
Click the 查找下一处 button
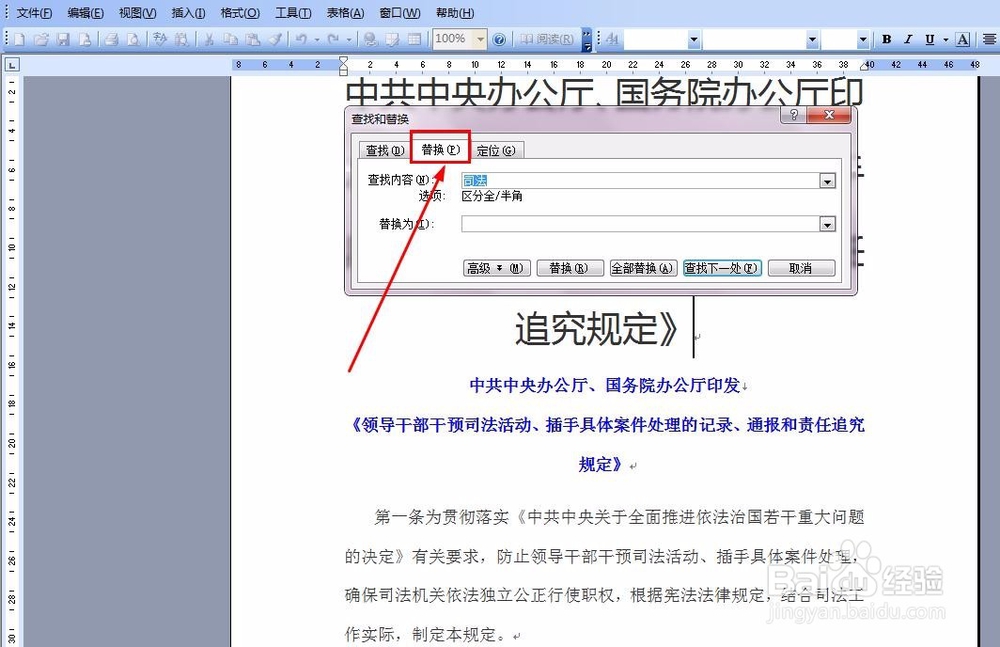click(x=722, y=268)
